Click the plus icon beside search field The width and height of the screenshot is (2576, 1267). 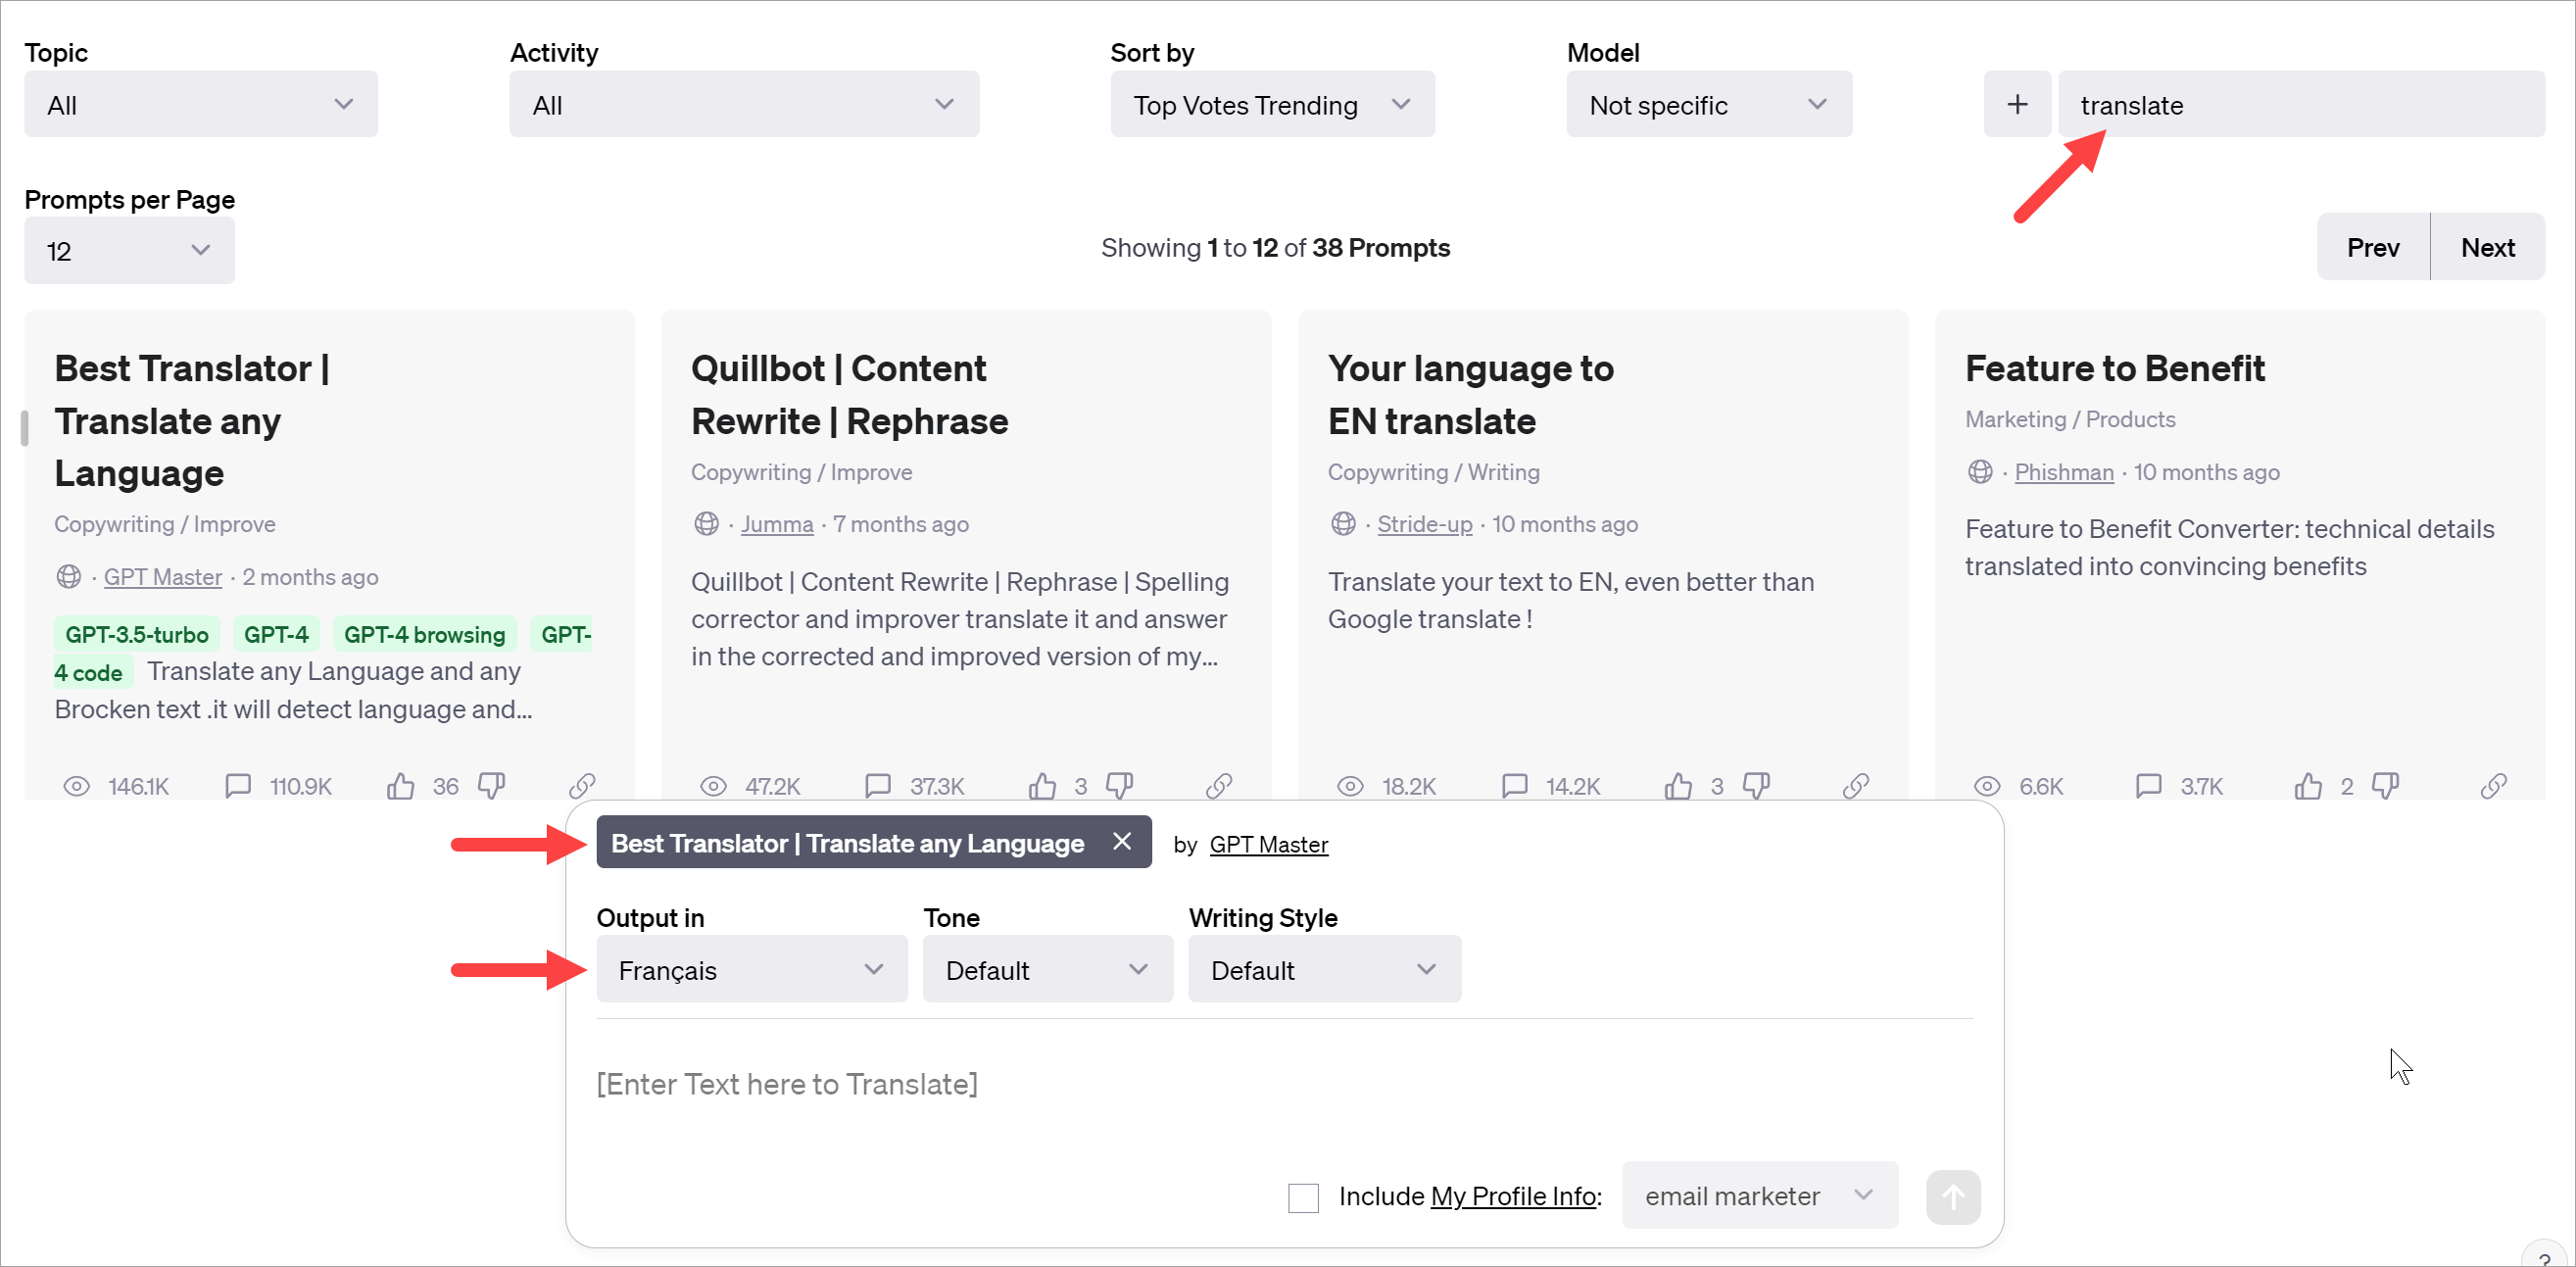pos(2017,104)
